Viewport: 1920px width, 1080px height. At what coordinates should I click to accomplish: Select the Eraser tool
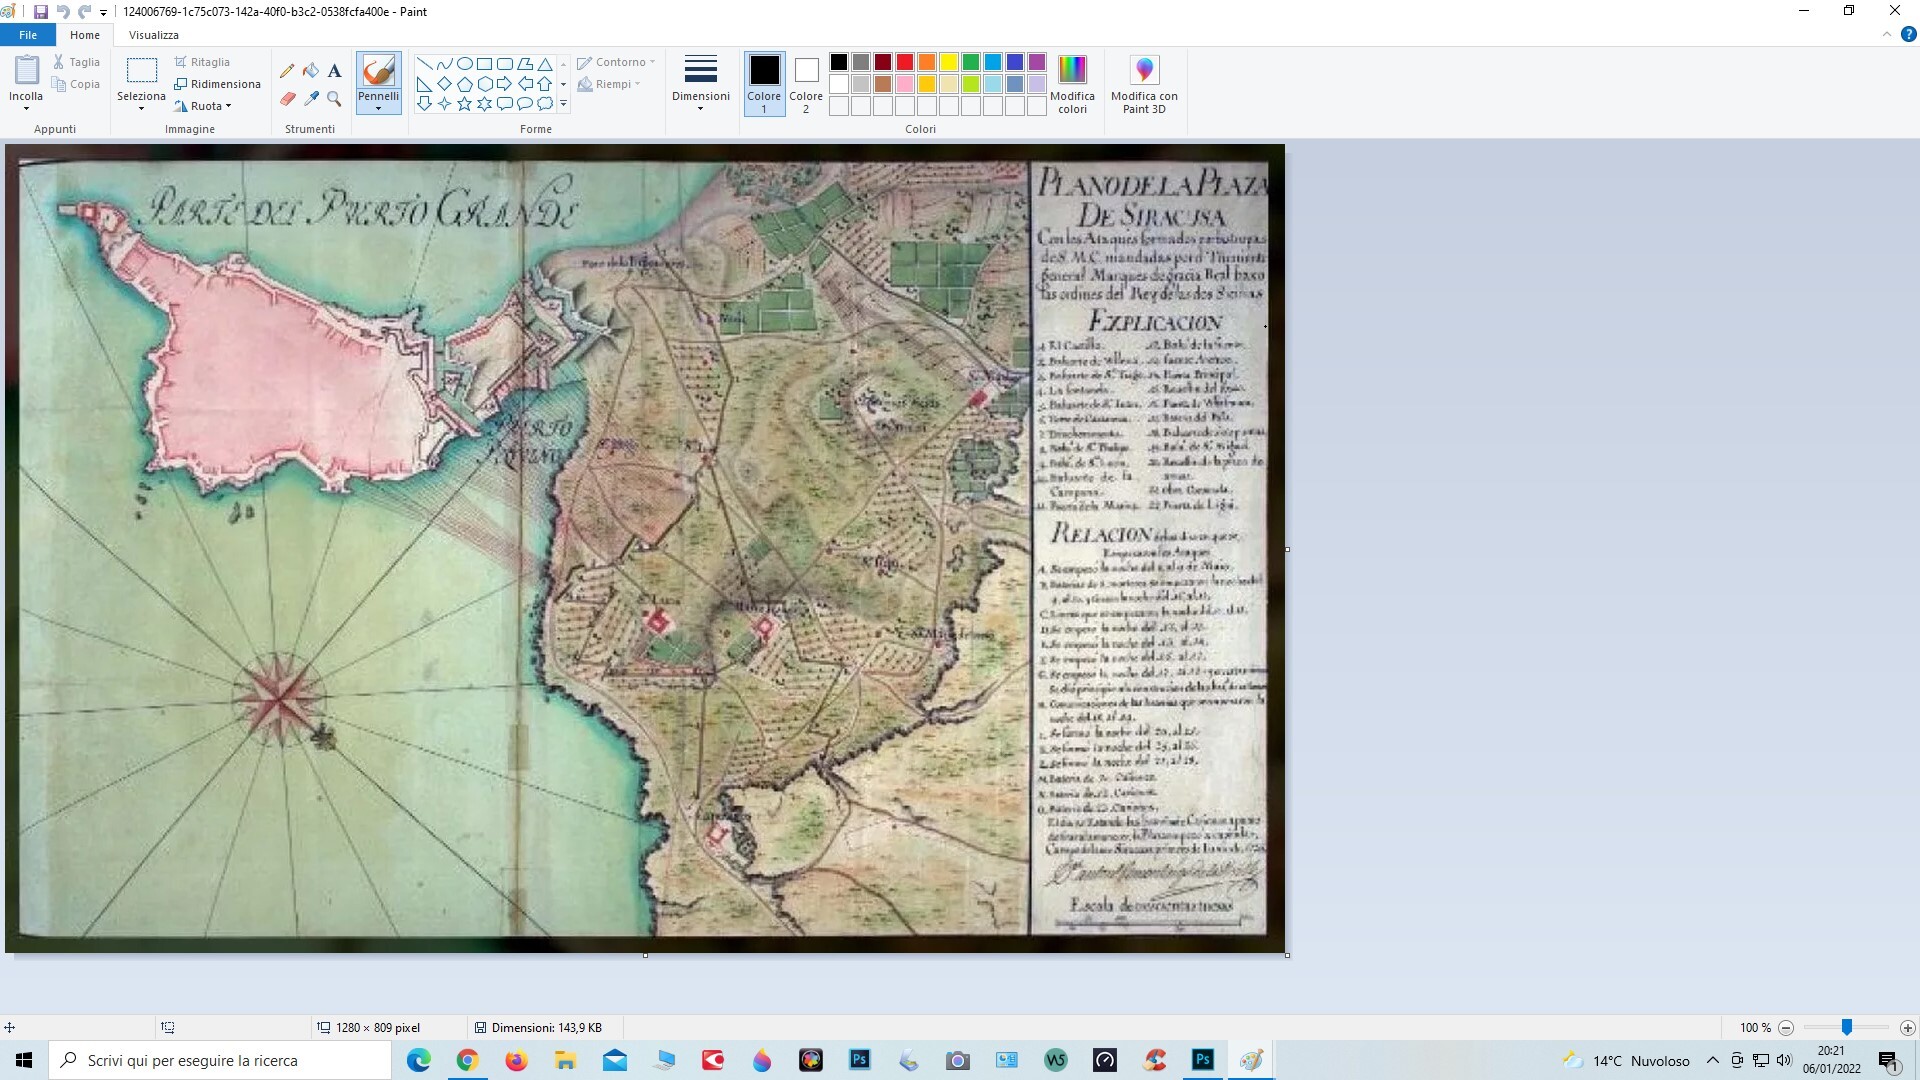287,98
